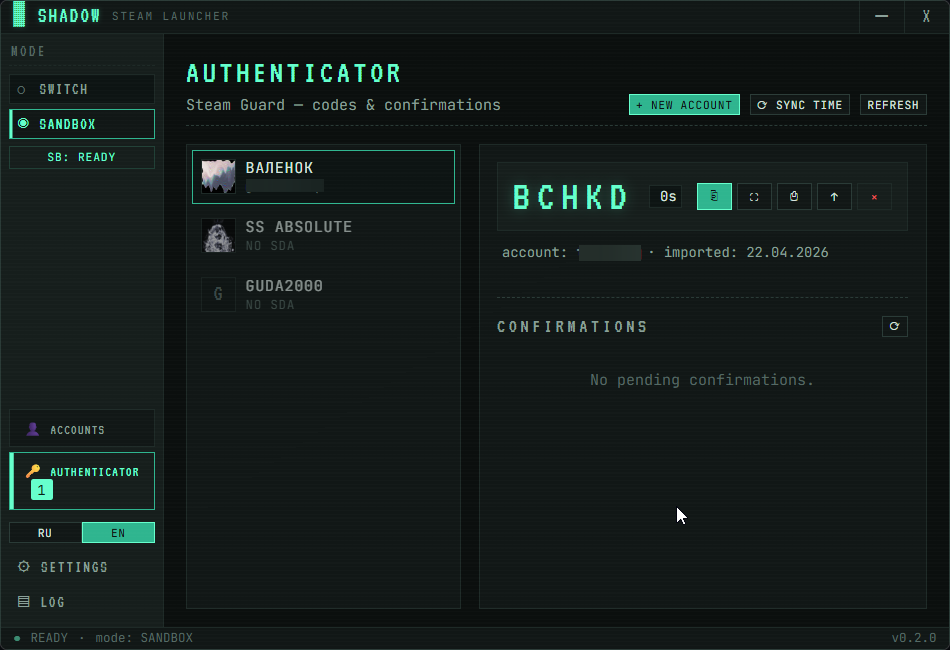The width and height of the screenshot is (950, 650).
Task: Click the ВАЛЕНОК account avatar
Action: 218,176
